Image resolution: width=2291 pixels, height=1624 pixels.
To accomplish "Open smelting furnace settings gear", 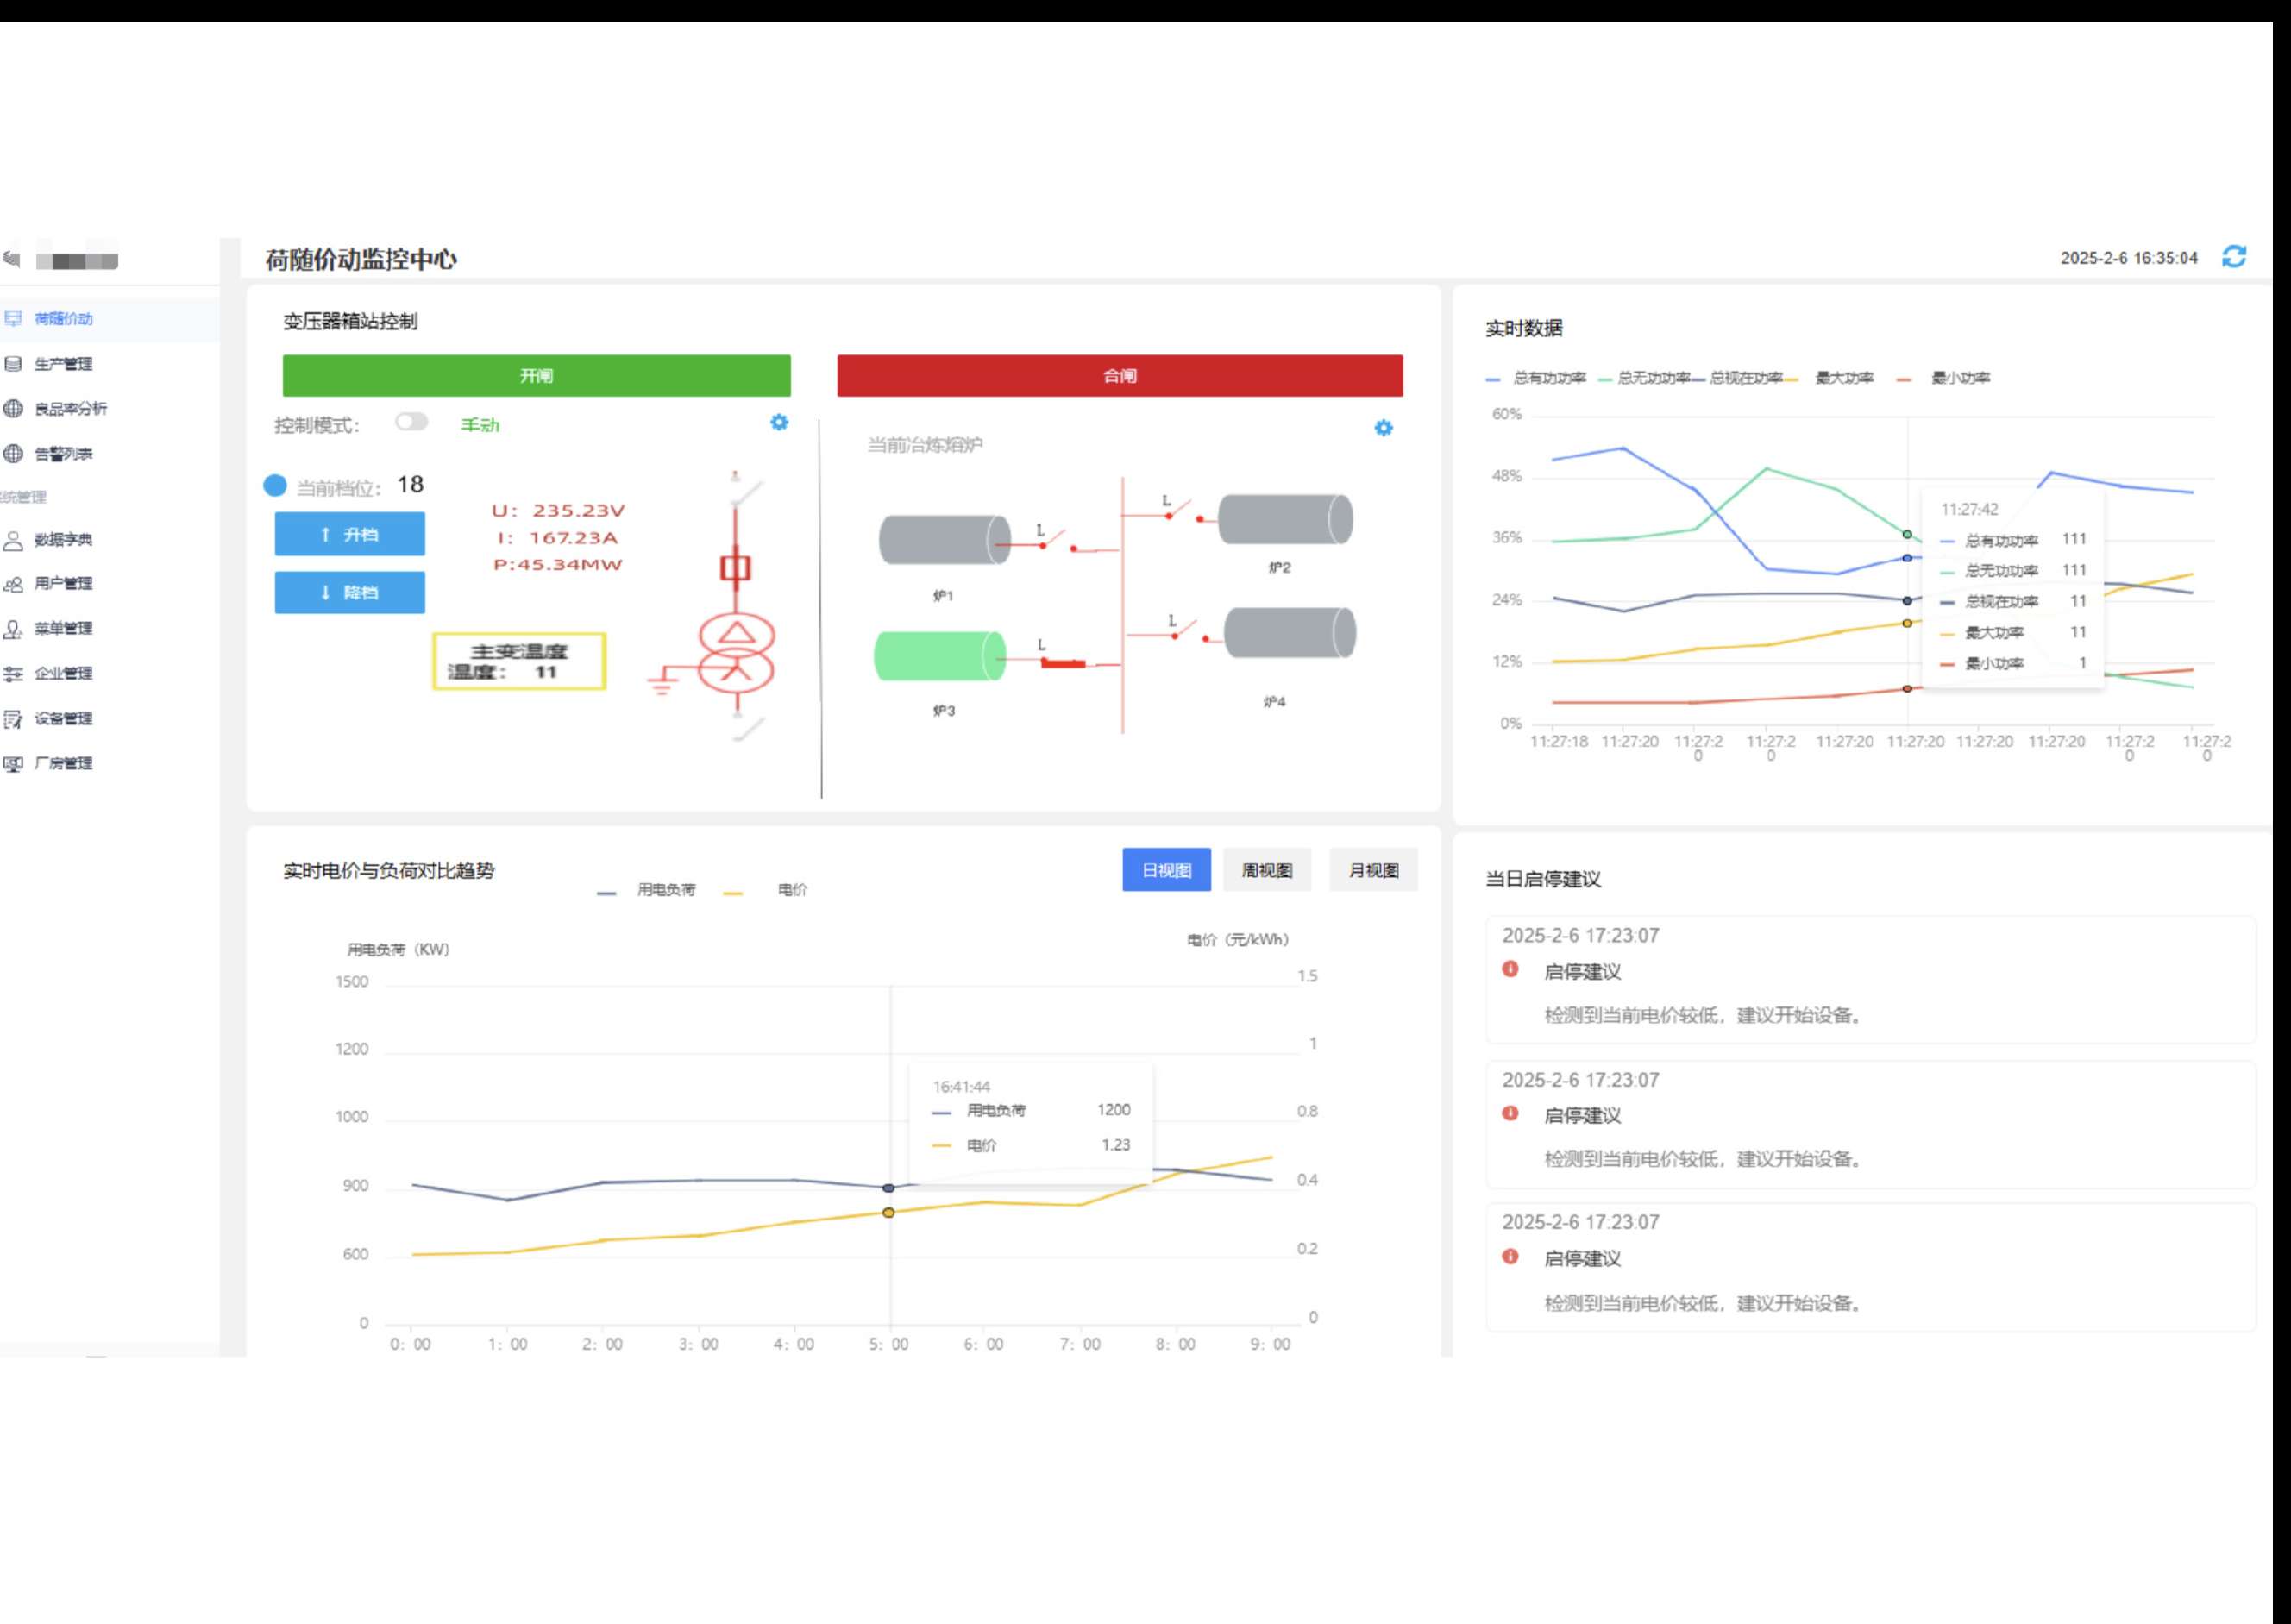I will pos(1383,428).
